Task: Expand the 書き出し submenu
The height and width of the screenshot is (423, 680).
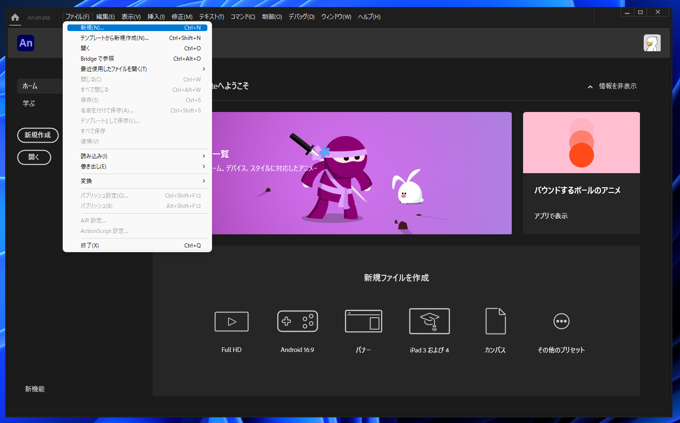Action: (137, 166)
